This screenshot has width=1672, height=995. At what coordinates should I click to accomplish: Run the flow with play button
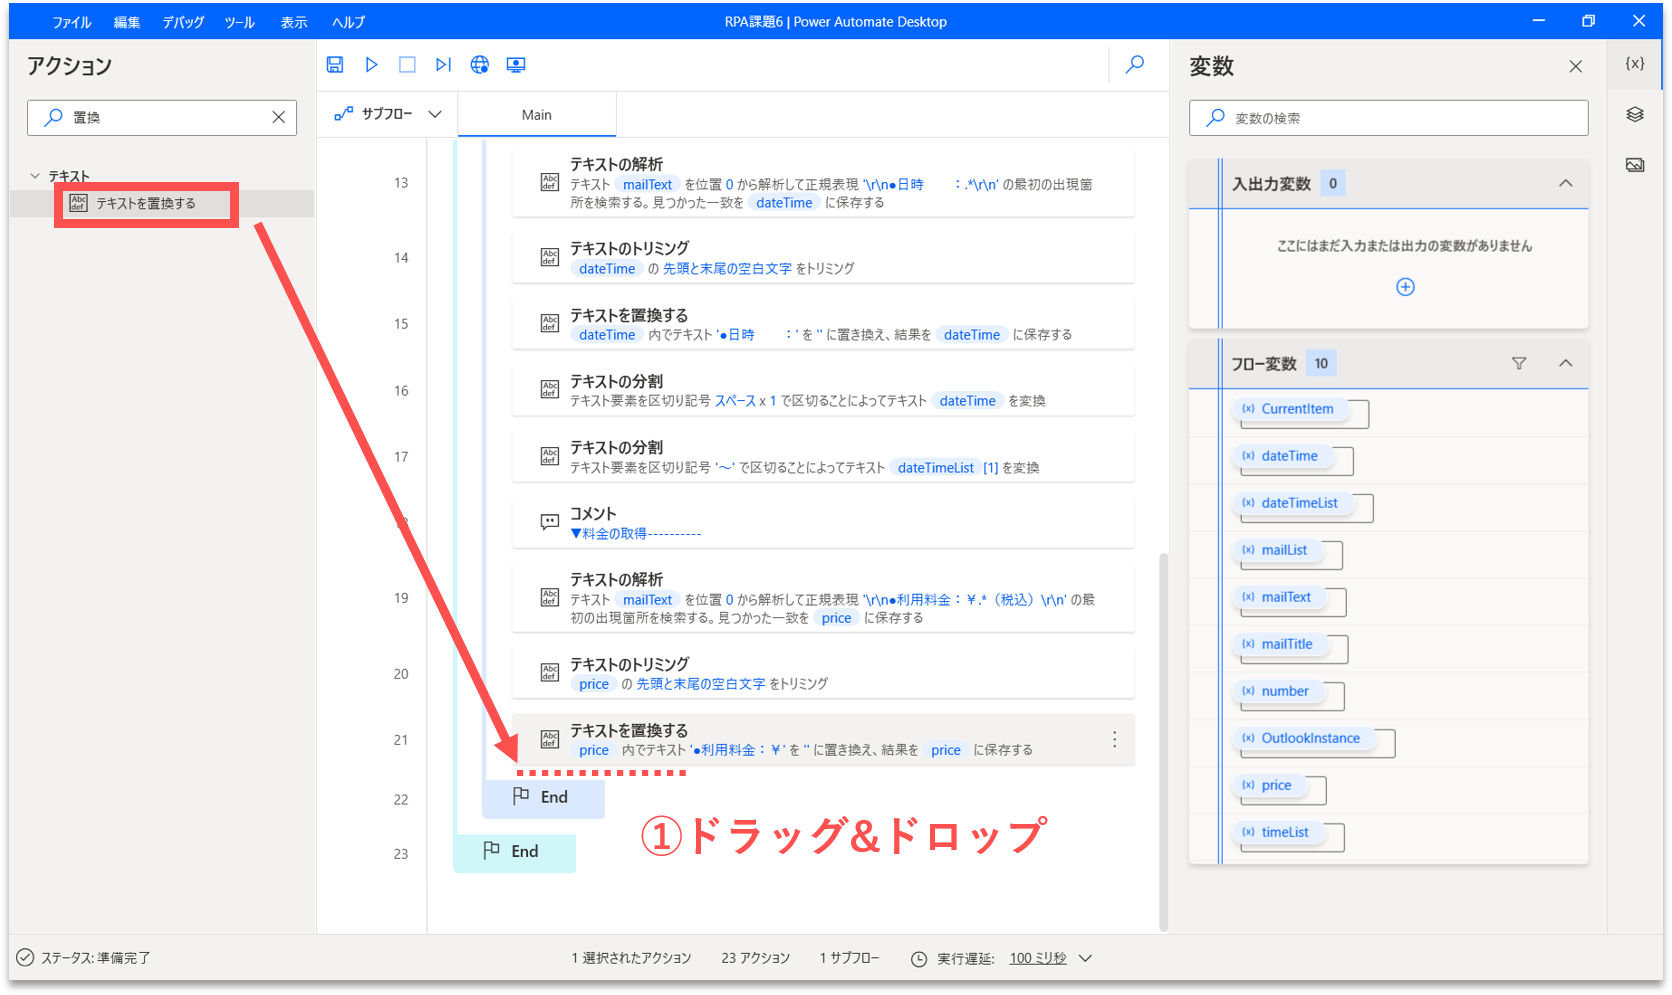pyautogui.click(x=371, y=65)
